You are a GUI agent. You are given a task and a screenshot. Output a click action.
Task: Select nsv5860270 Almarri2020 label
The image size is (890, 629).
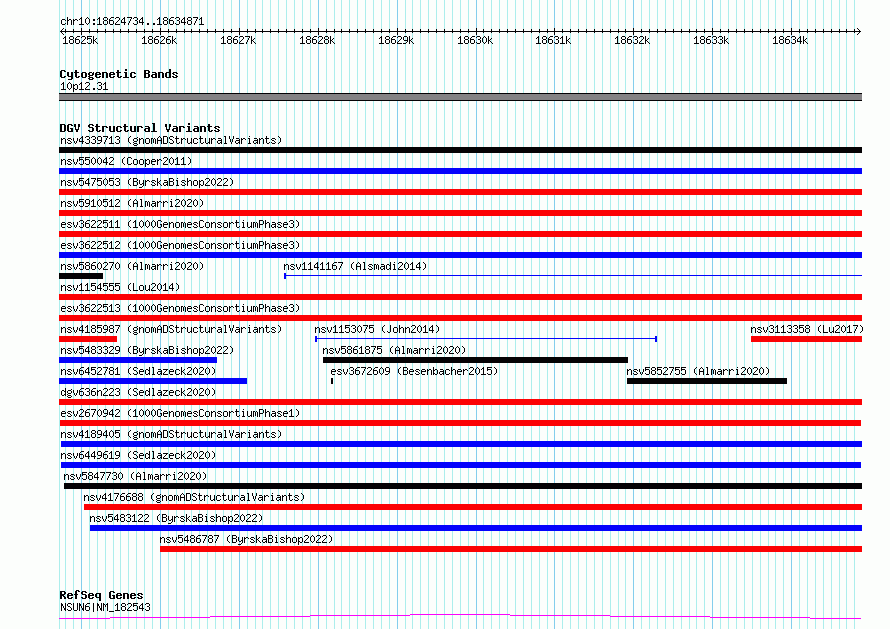pos(132,266)
